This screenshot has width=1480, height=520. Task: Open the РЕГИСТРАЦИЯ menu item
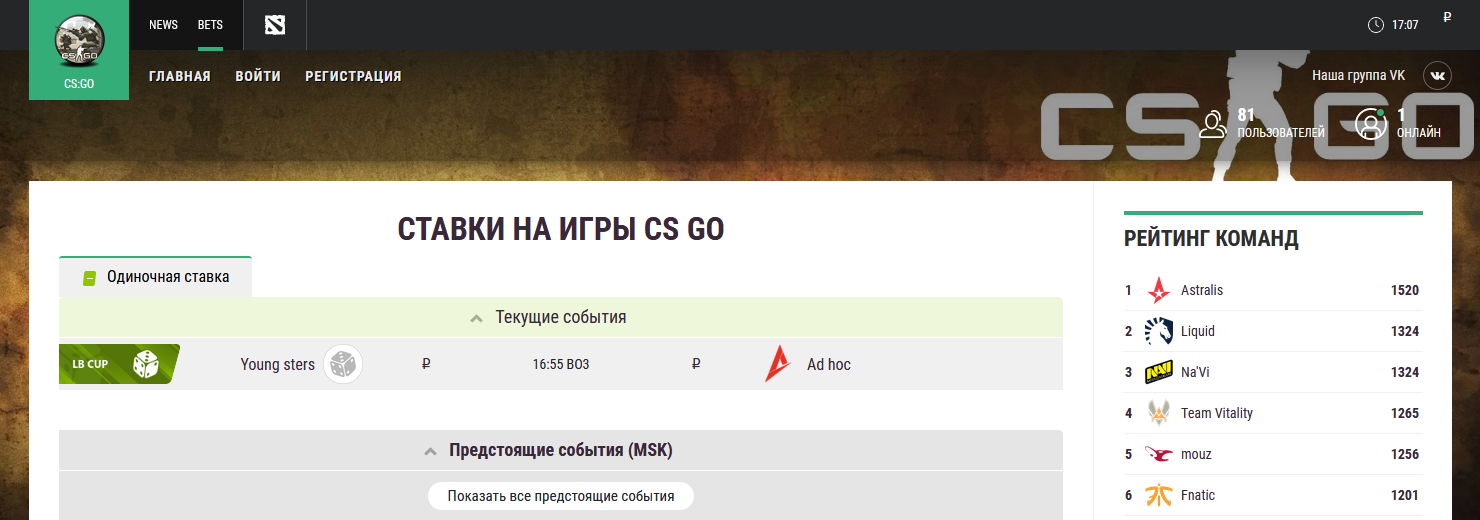(x=353, y=76)
